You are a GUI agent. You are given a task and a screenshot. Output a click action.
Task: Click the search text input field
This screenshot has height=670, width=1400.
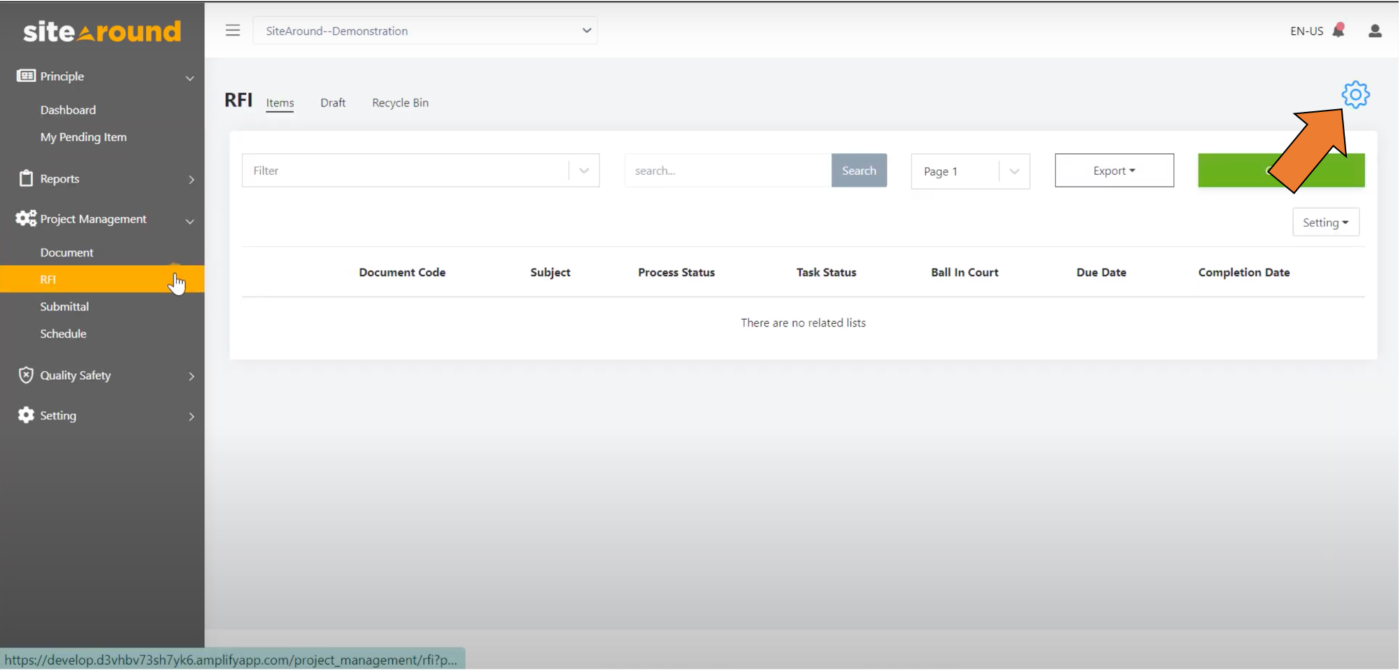click(x=727, y=170)
